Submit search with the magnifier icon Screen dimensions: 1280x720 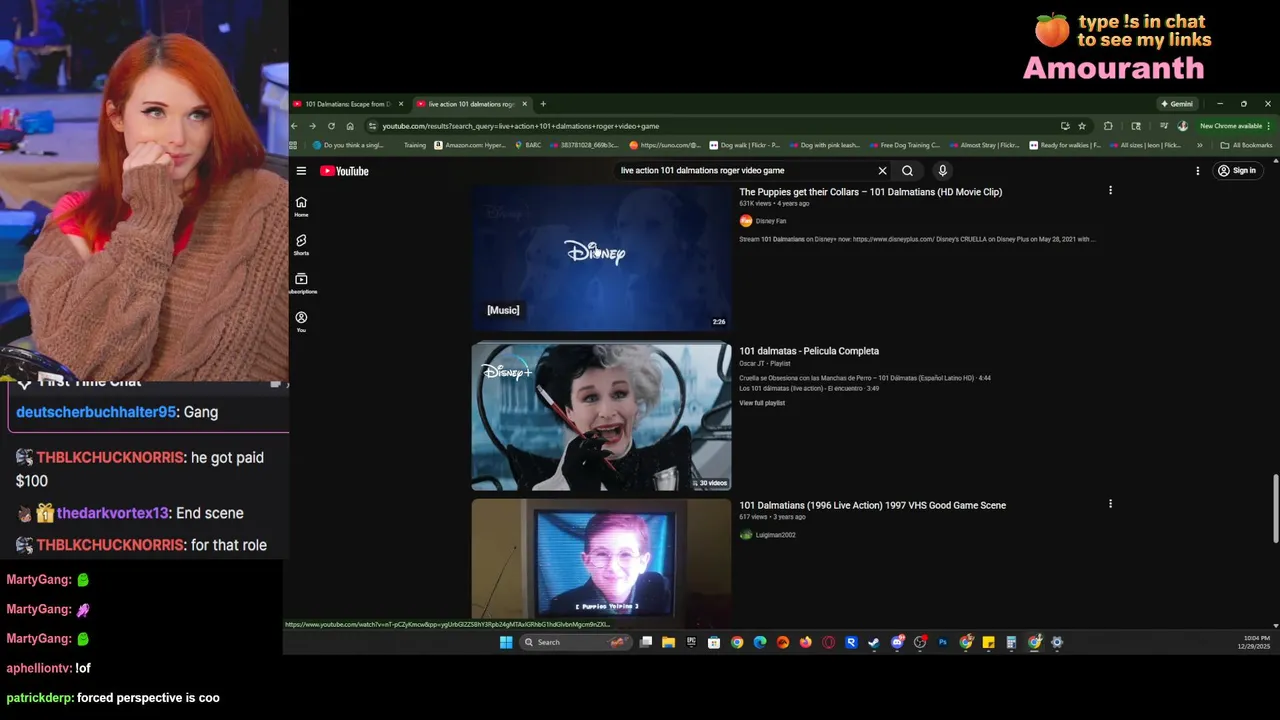tap(907, 171)
